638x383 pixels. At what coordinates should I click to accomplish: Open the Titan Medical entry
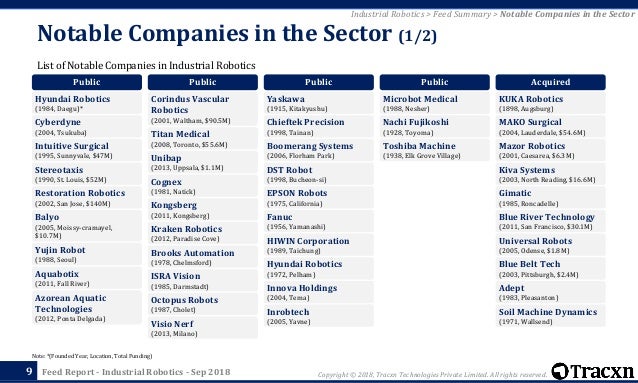pos(203,139)
